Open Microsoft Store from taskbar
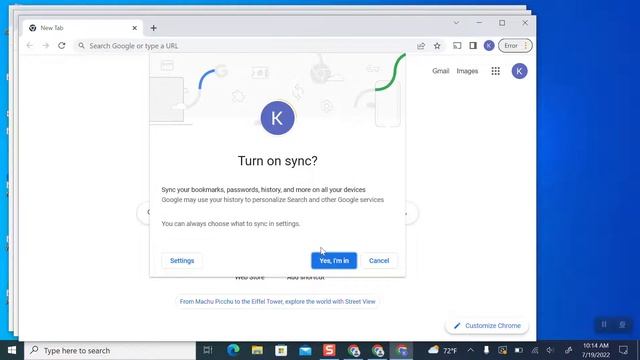This screenshot has width=640, height=360. pos(281,350)
